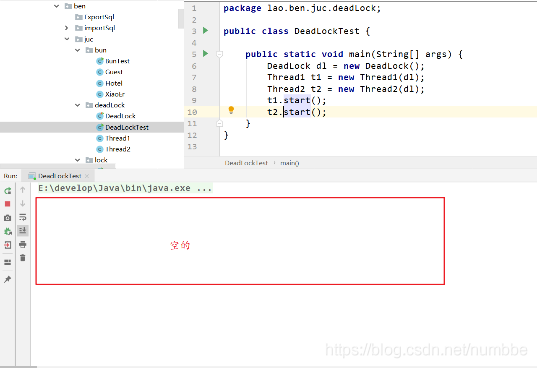537x368 pixels.
Task: Click the juc folder icon
Action: [x=79, y=39]
